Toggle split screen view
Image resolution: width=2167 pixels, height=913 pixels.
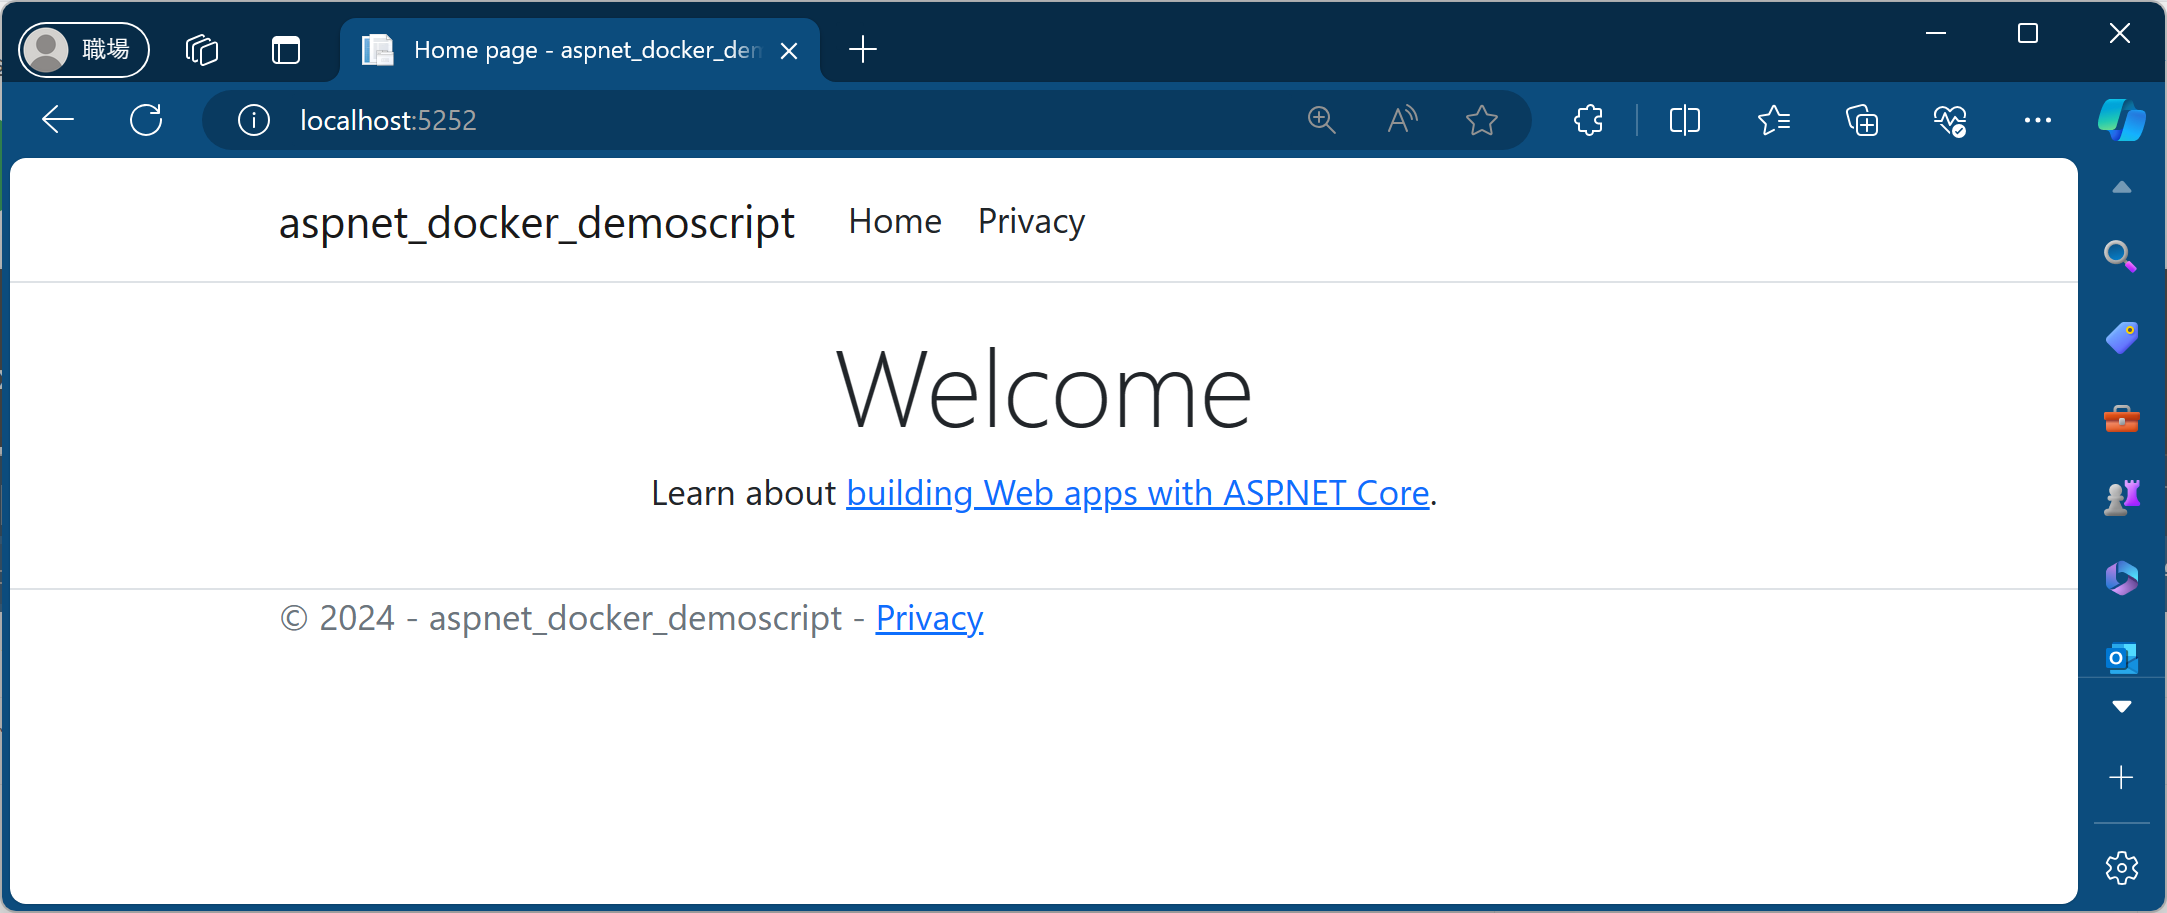(x=1685, y=120)
